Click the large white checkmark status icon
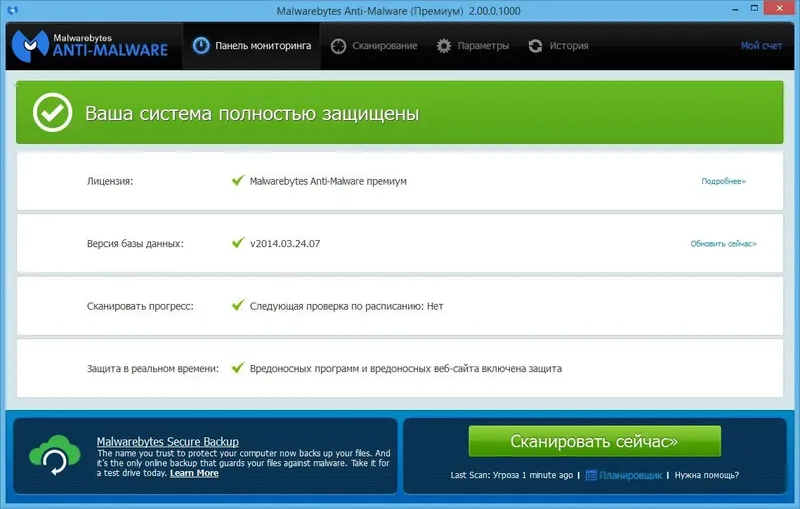 (52, 112)
